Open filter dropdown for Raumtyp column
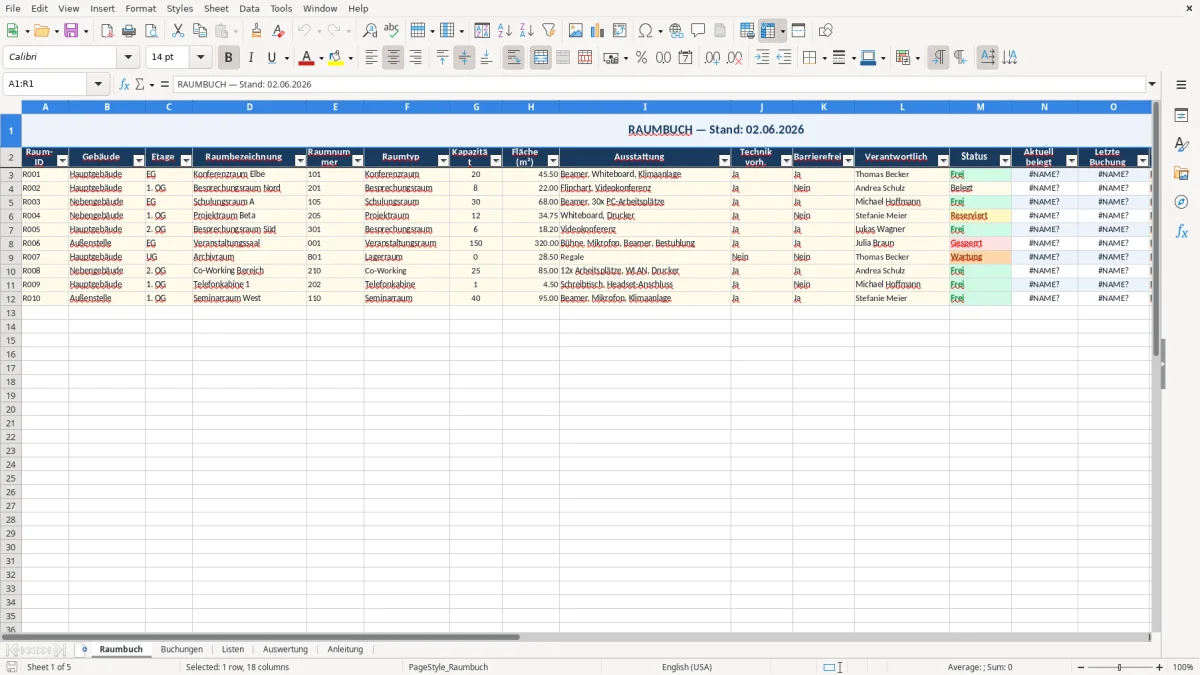 pos(442,161)
